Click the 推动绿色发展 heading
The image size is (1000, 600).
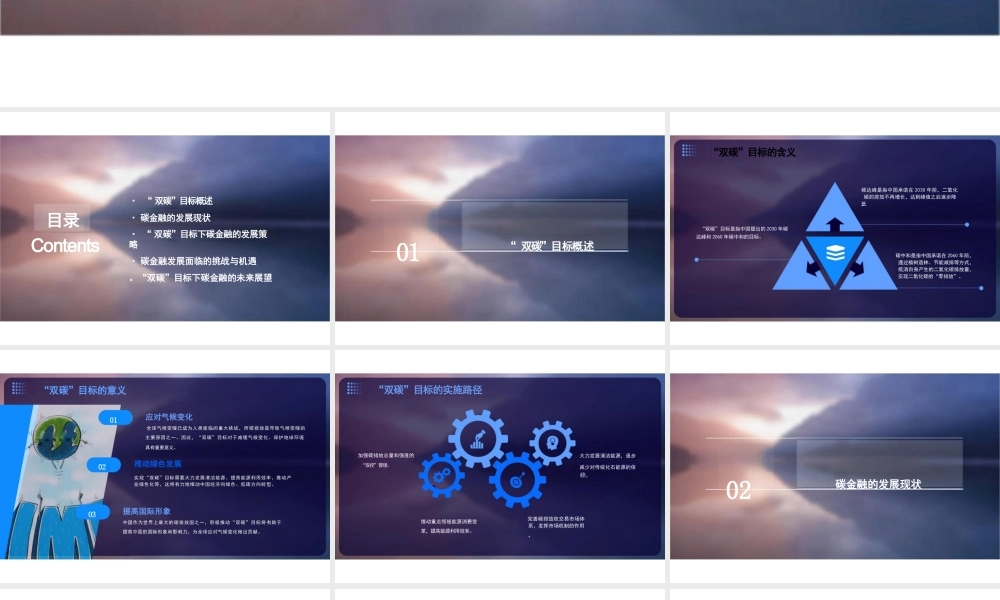pos(158,464)
